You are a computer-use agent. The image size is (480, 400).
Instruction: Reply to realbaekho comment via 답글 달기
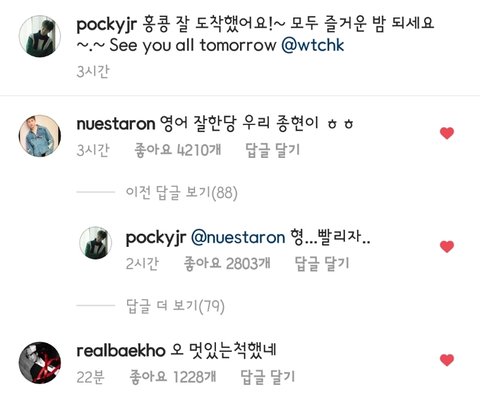tap(268, 377)
